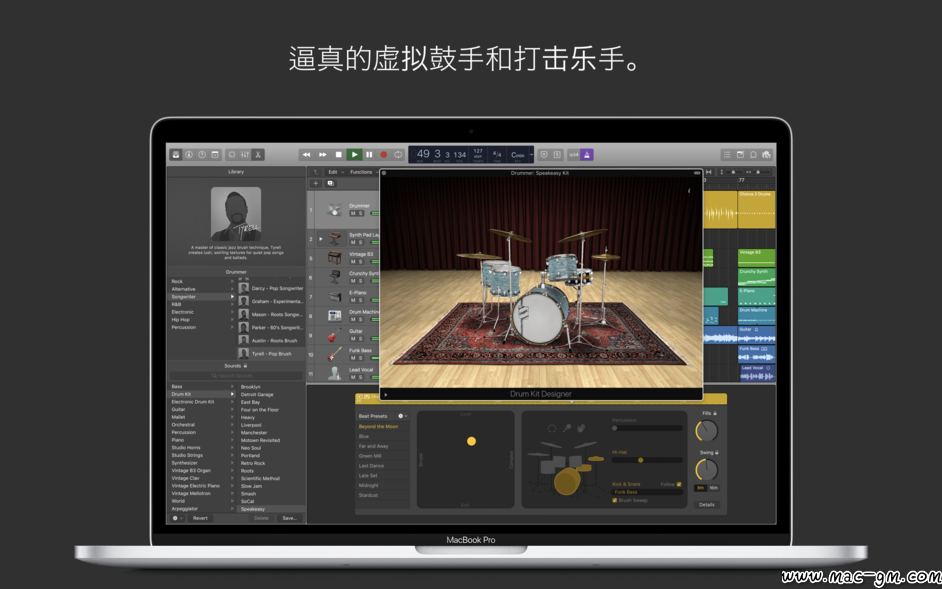Toggle the count-in 1234 button

pos(574,154)
